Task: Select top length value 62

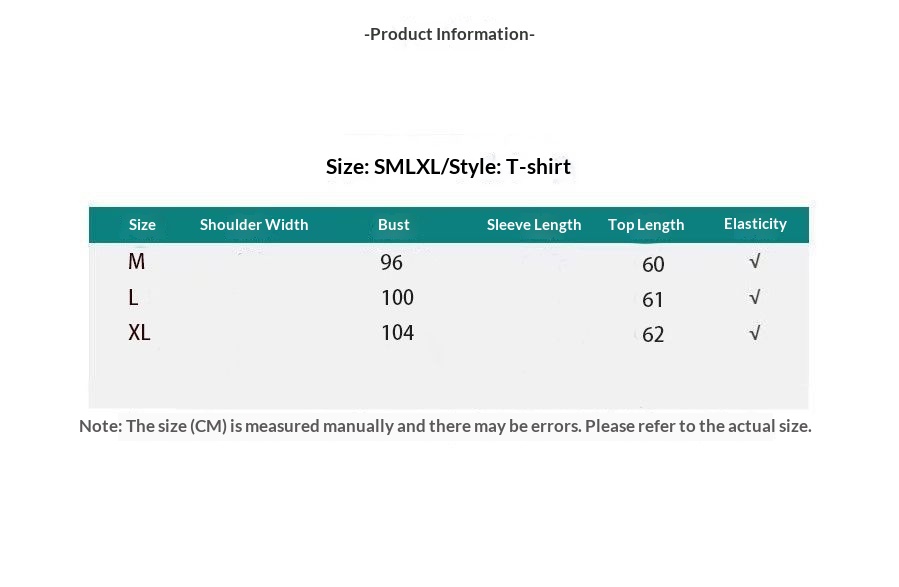Action: tap(653, 335)
